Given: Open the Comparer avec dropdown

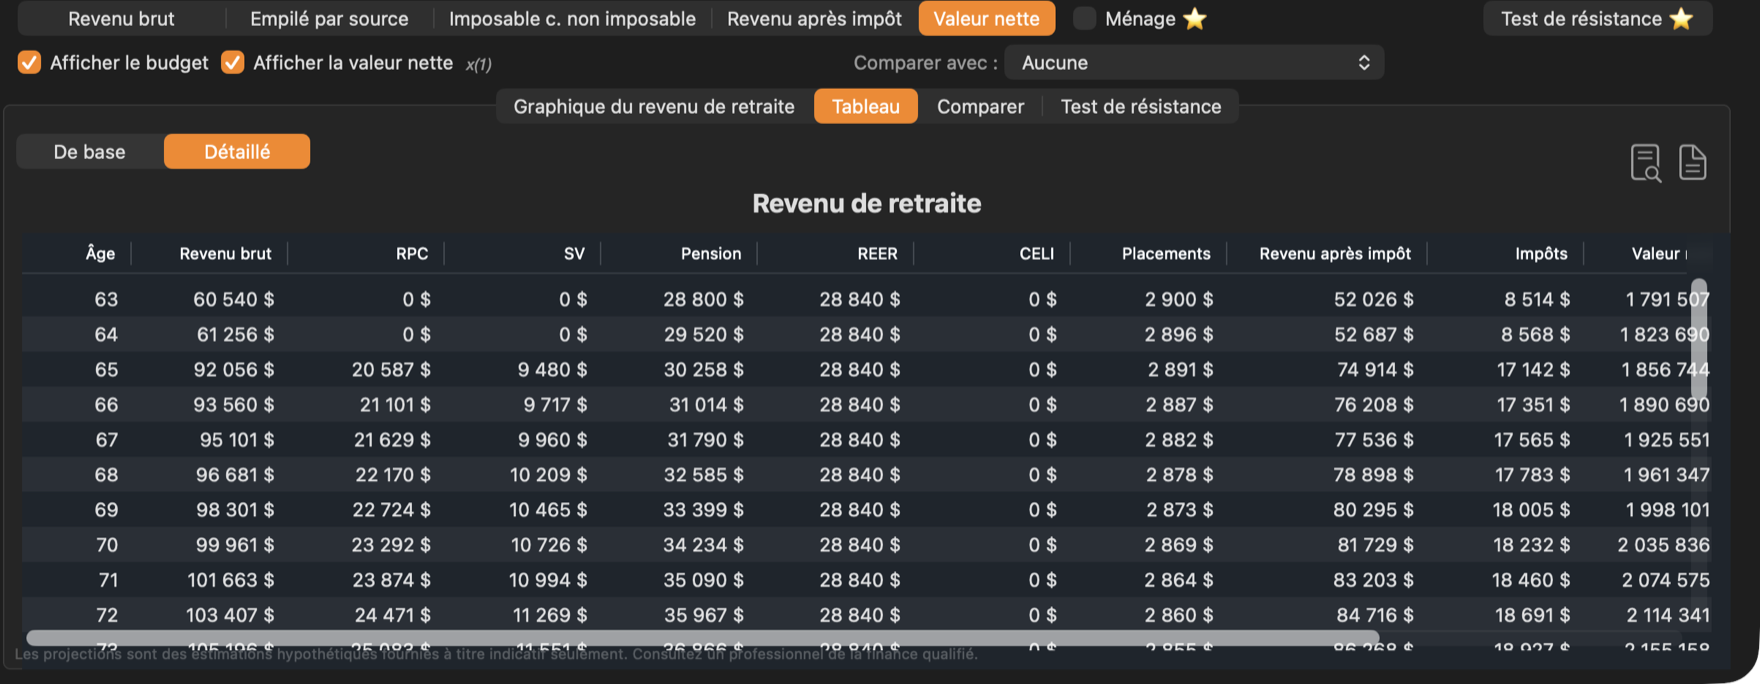Looking at the screenshot, I should [x=1194, y=62].
